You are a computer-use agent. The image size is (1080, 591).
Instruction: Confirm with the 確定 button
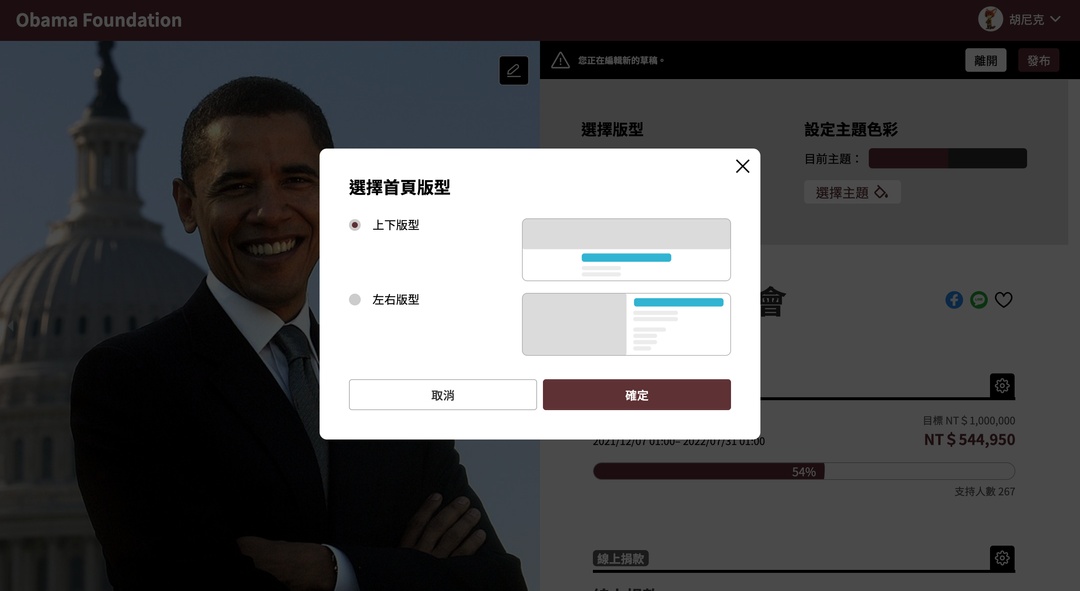click(636, 395)
